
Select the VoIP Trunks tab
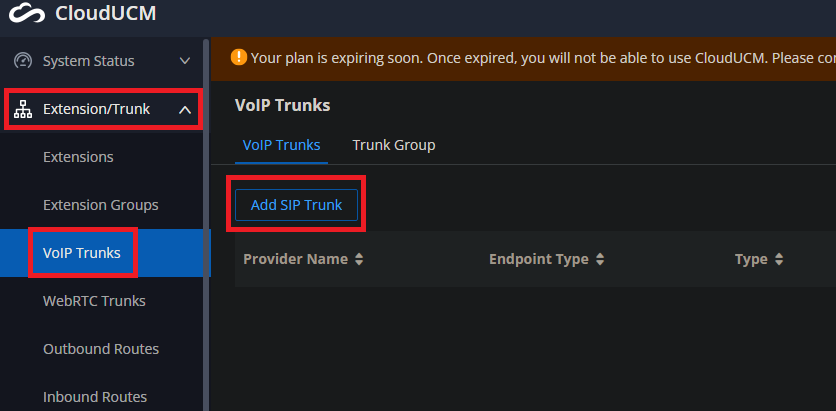click(x=282, y=145)
